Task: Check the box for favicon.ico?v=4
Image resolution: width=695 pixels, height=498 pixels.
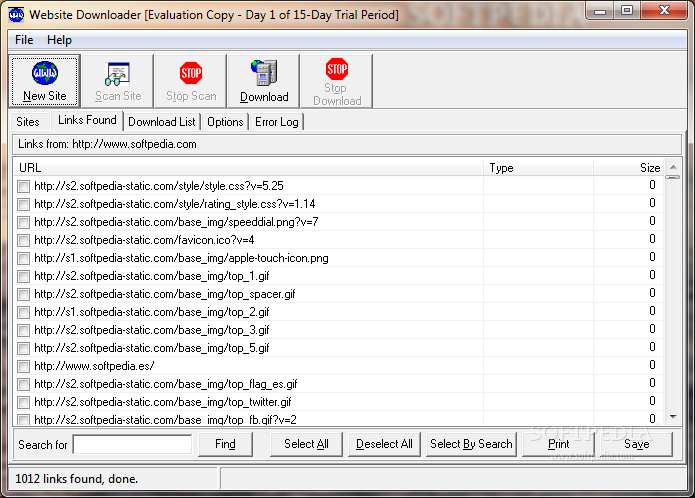Action: (23, 241)
